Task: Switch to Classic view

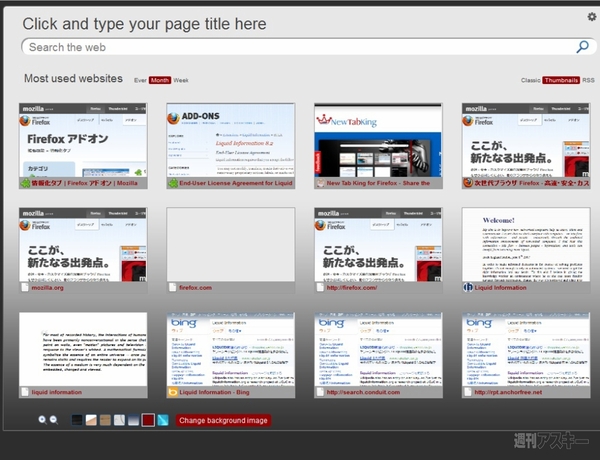Action: point(530,80)
